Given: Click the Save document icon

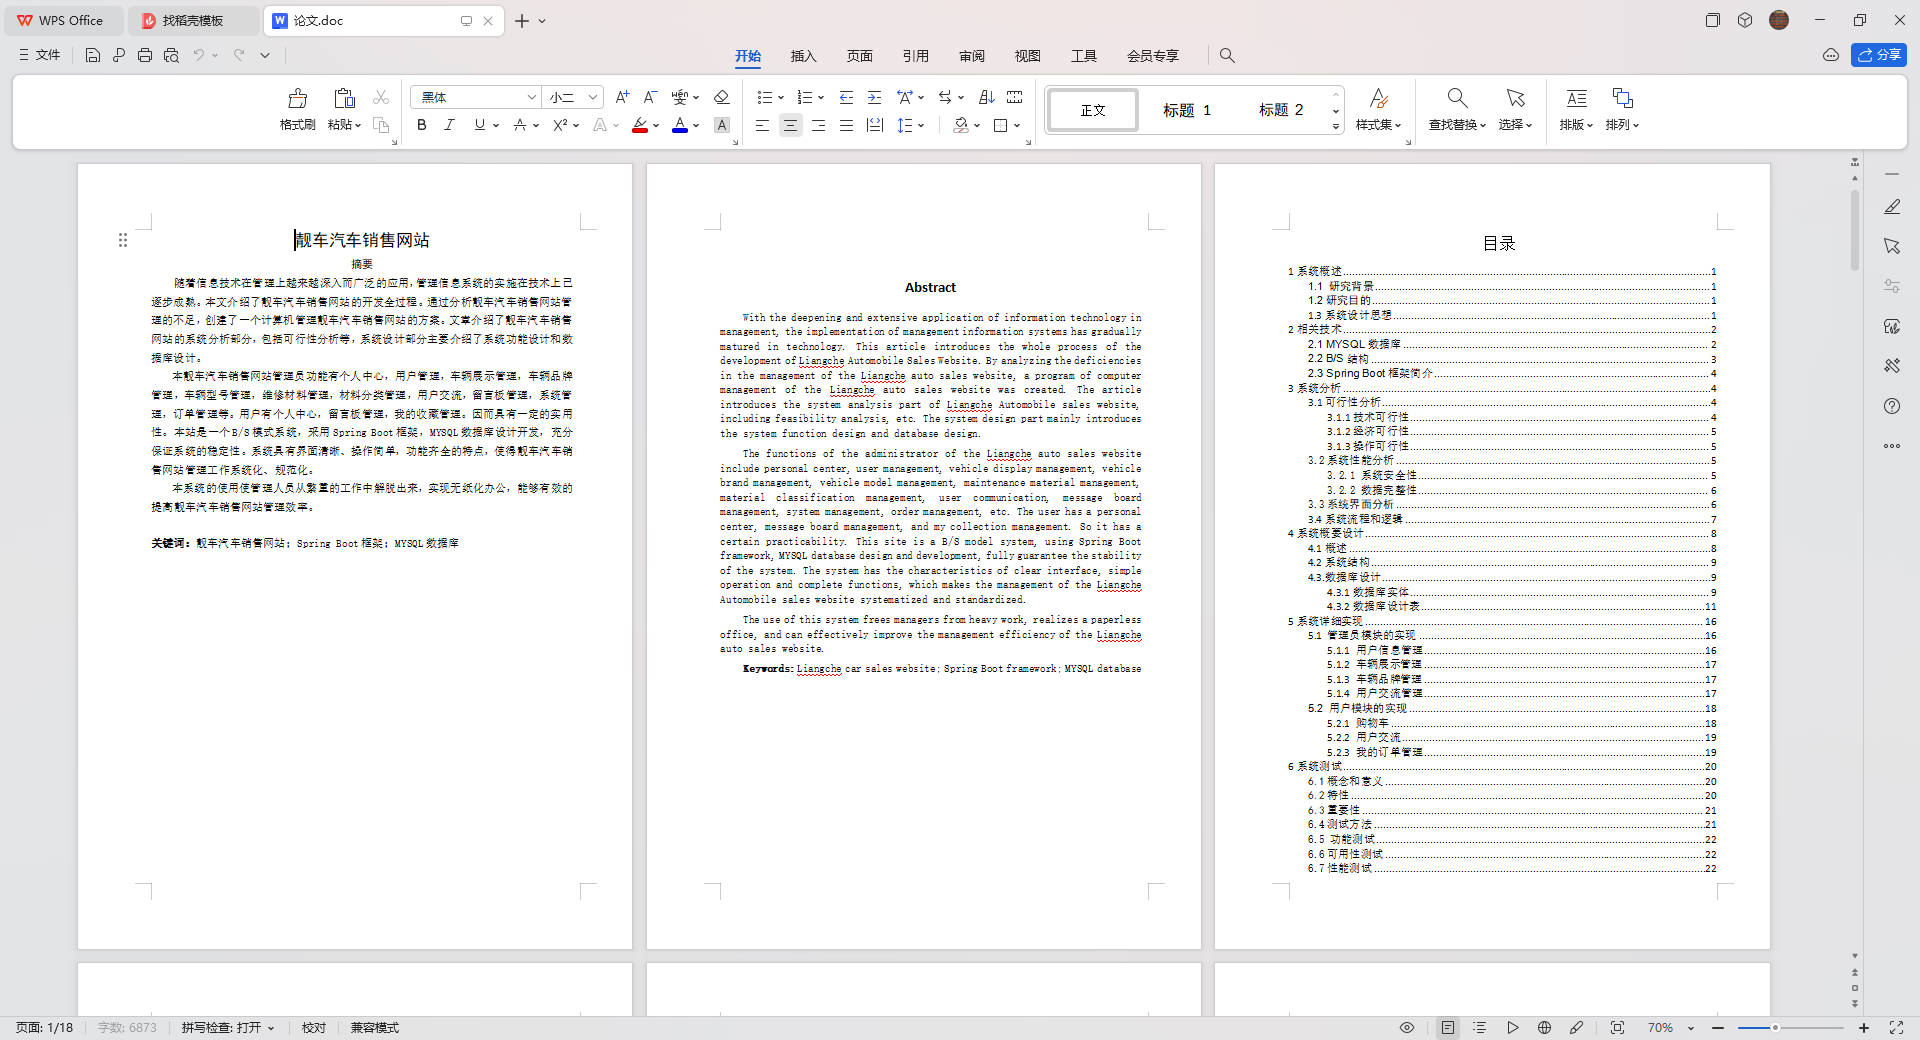Looking at the screenshot, I should pos(92,55).
